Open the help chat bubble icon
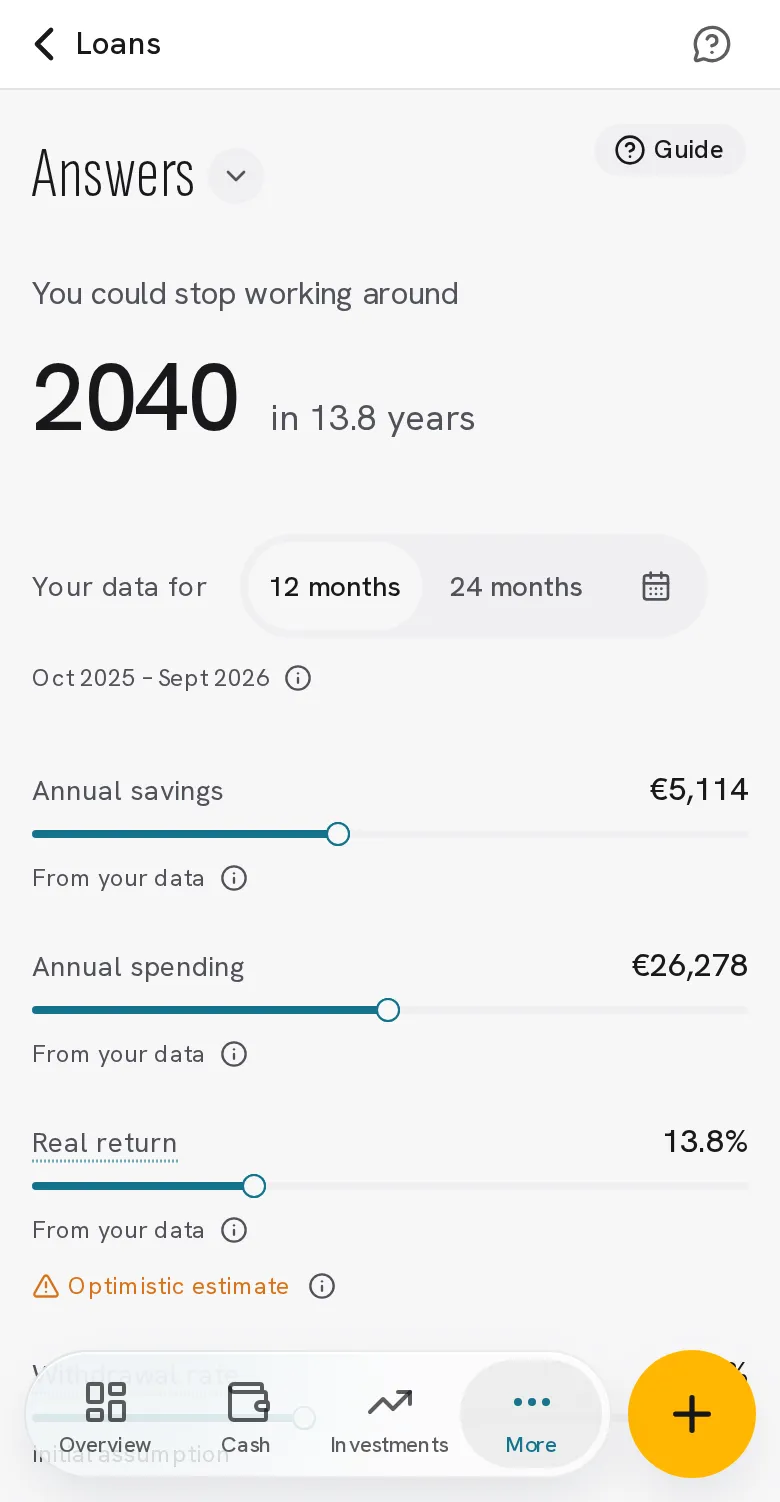Screen dimensions: 780x1502 coord(711,44)
